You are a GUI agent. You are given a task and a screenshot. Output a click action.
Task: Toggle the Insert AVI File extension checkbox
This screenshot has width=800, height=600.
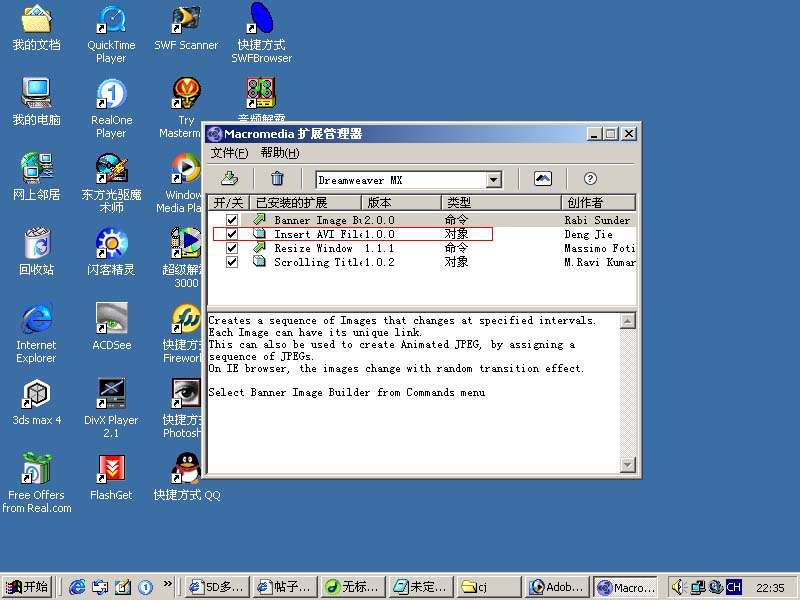pos(232,234)
